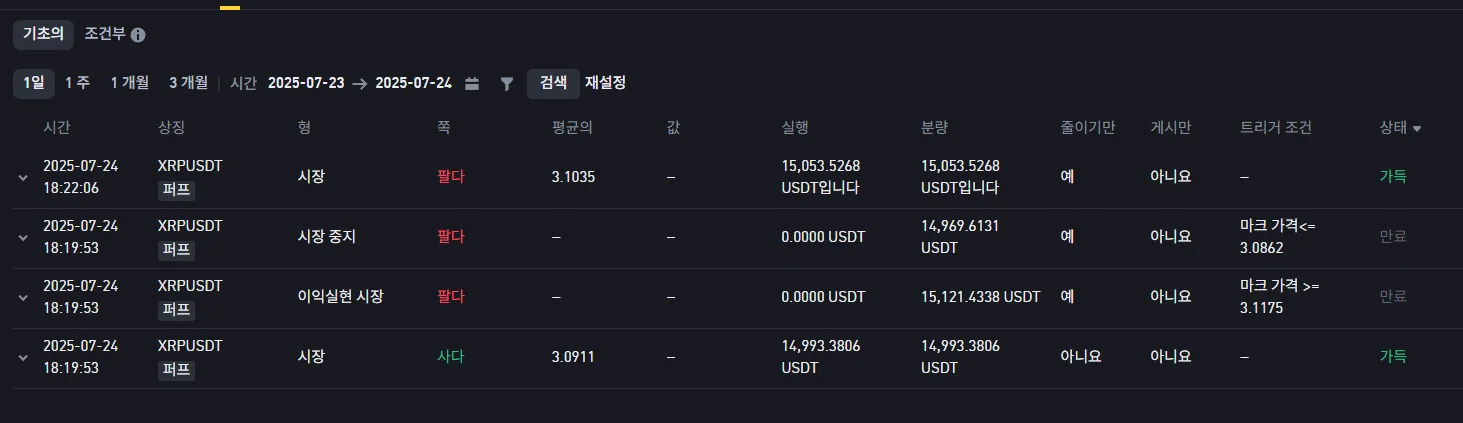Image resolution: width=1463 pixels, height=423 pixels.
Task: Edit the start date 2025-07-23
Action: [306, 83]
